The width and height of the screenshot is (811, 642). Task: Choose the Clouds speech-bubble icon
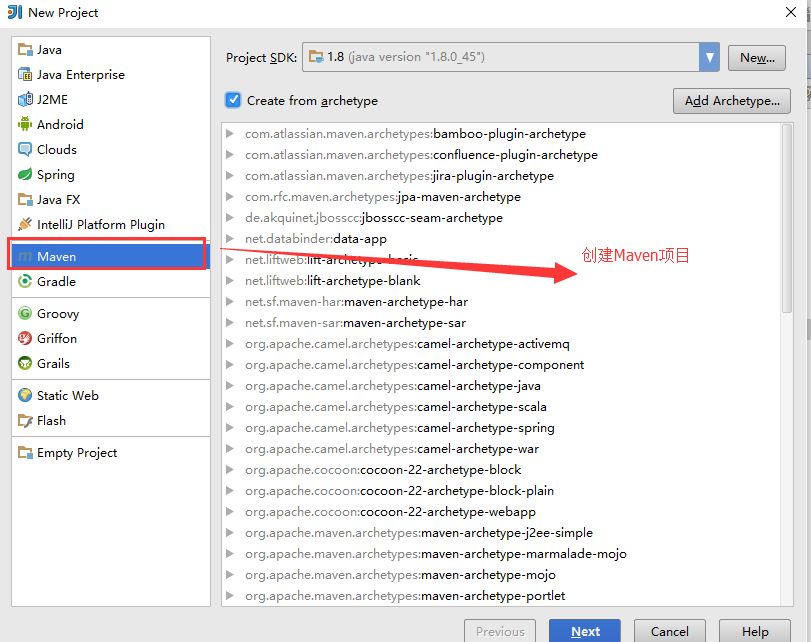pos(25,150)
